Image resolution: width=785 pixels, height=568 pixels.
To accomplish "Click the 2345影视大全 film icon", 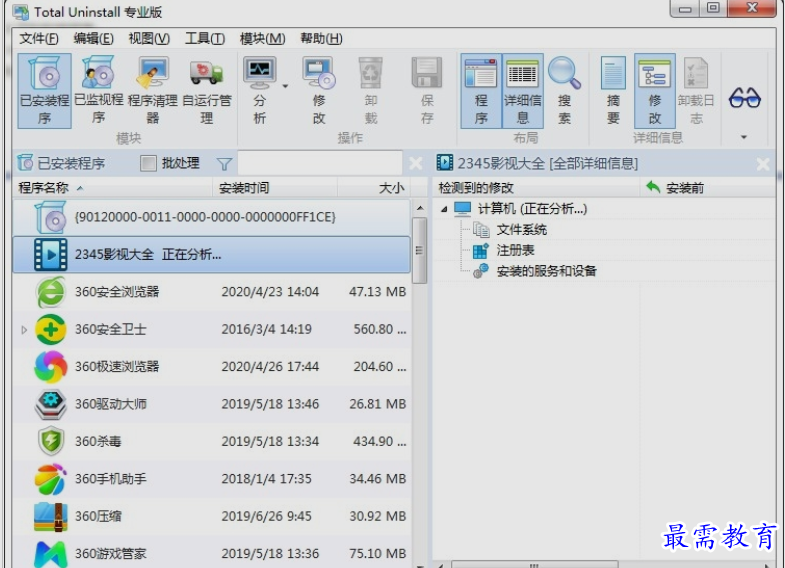I will tap(51, 254).
